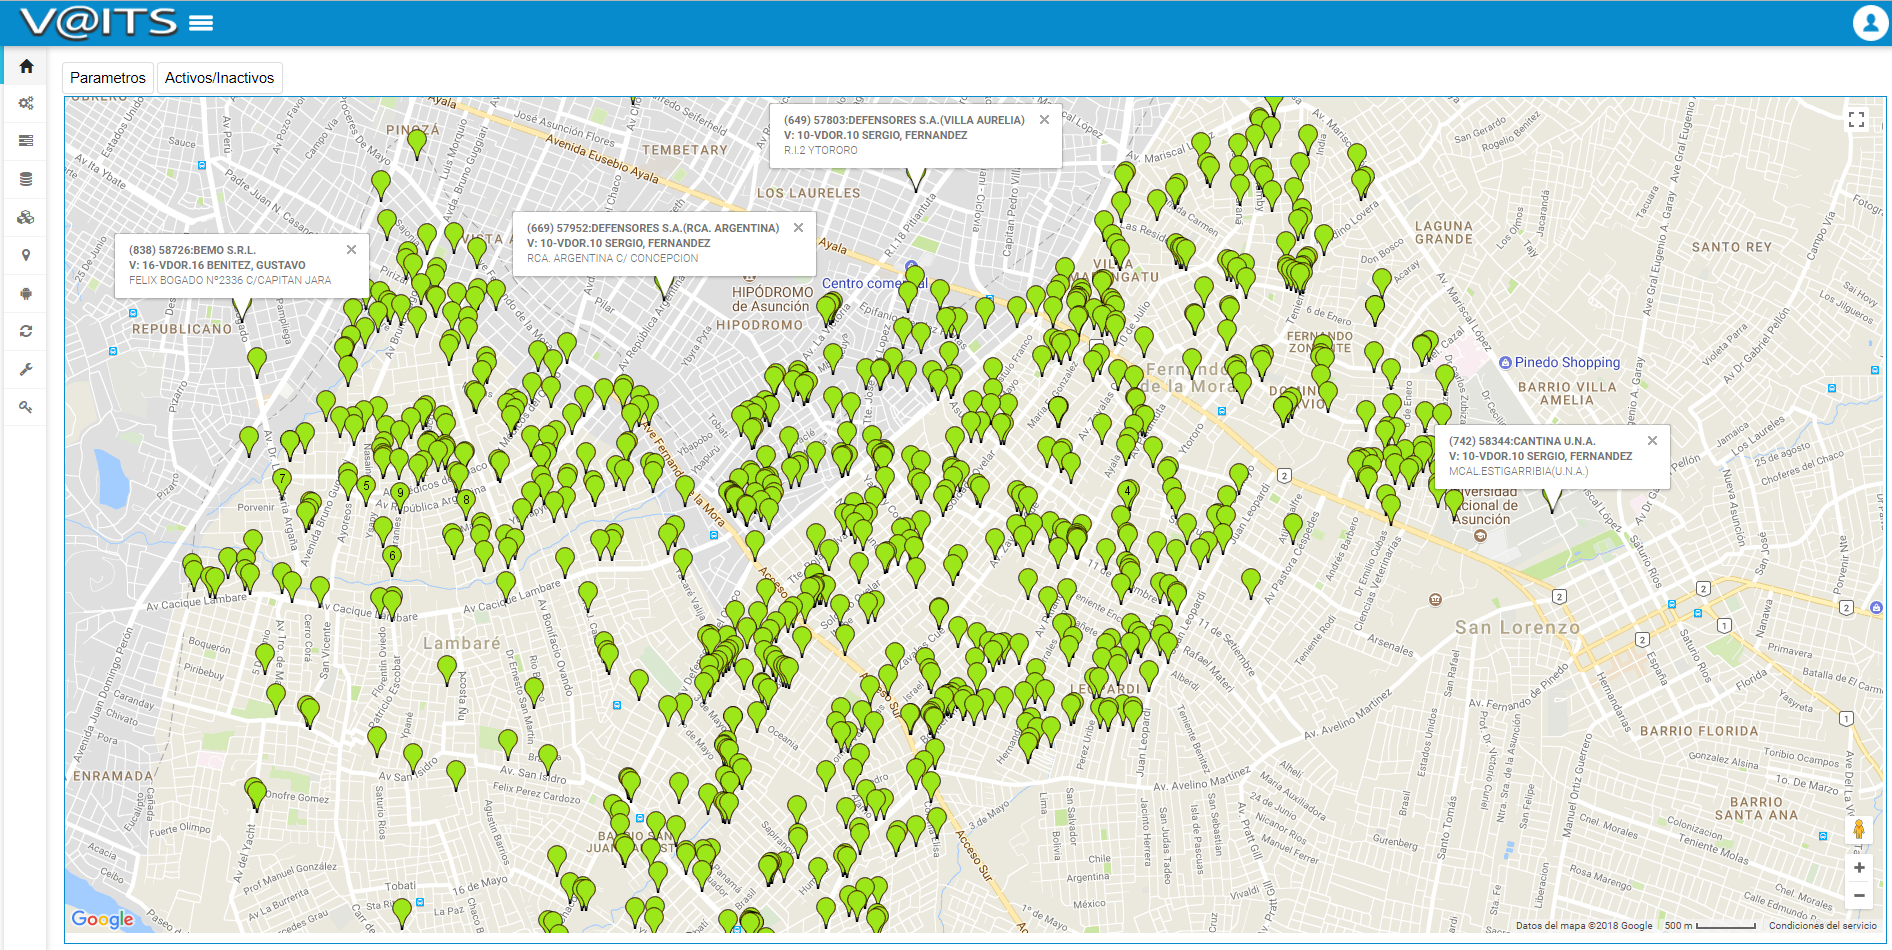Viewport: 1892px width, 950px height.
Task: Click the V@ITS logo
Action: [x=98, y=22]
